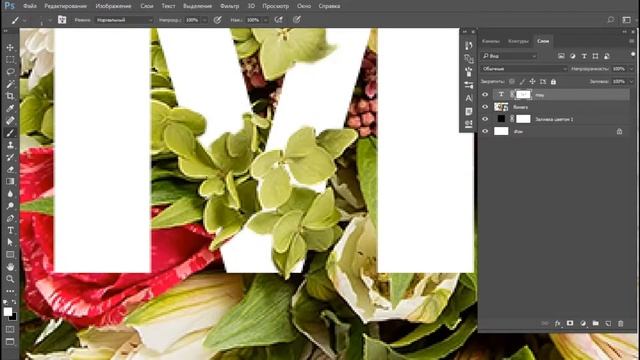Click the Add layer mask icon
The image size is (640, 360).
point(570,323)
